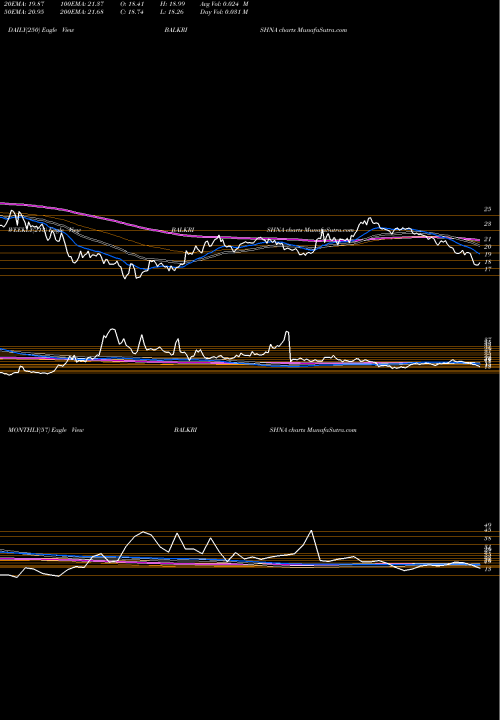
Task: Click the Avg Vol reading in the header
Action: 224,4
